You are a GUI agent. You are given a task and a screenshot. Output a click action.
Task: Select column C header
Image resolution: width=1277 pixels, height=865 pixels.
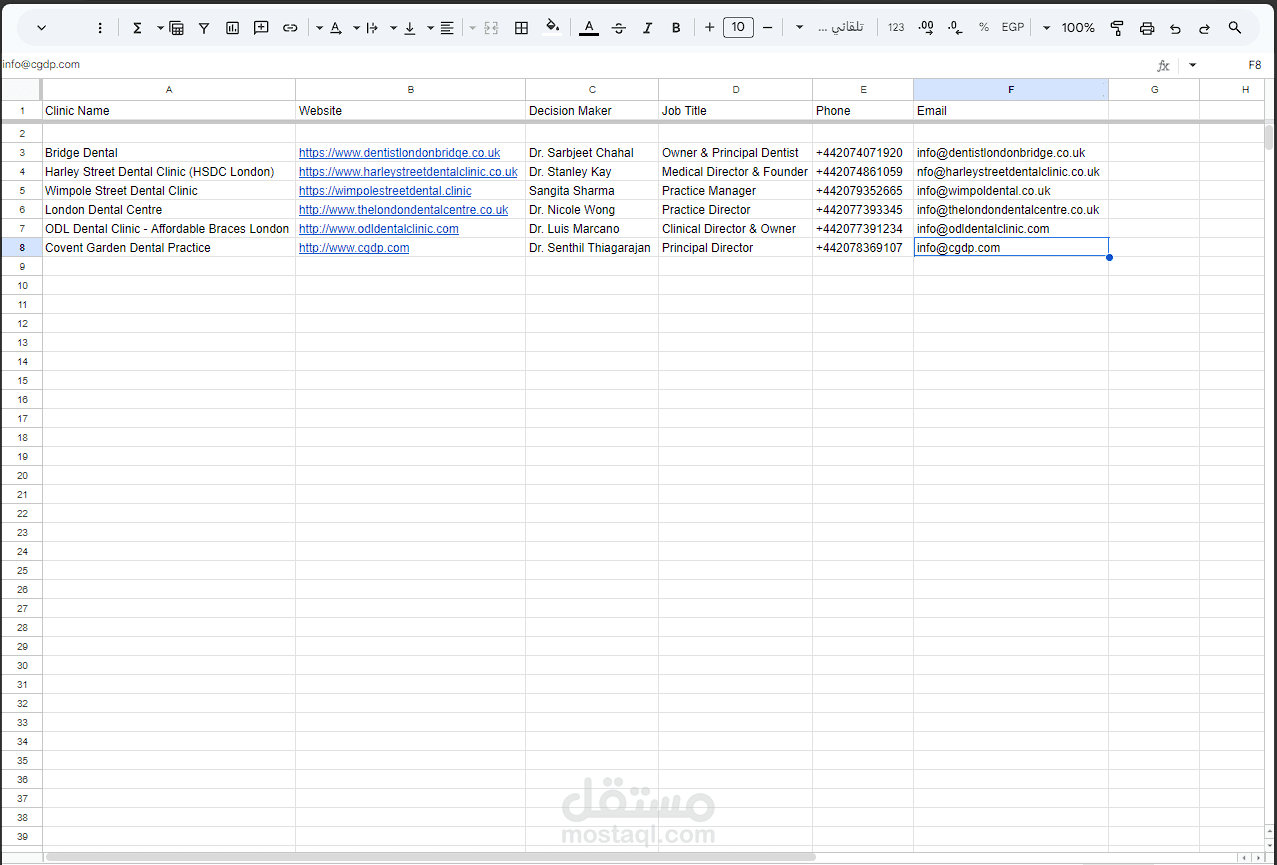point(592,90)
